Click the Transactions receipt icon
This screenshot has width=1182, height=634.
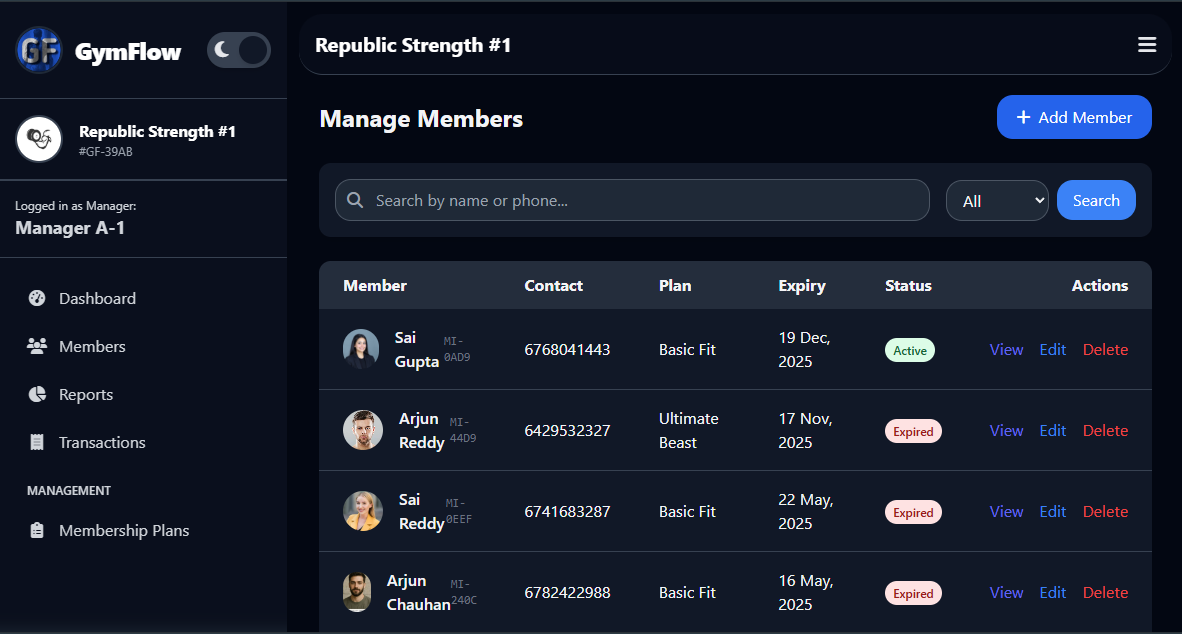click(x=36, y=442)
